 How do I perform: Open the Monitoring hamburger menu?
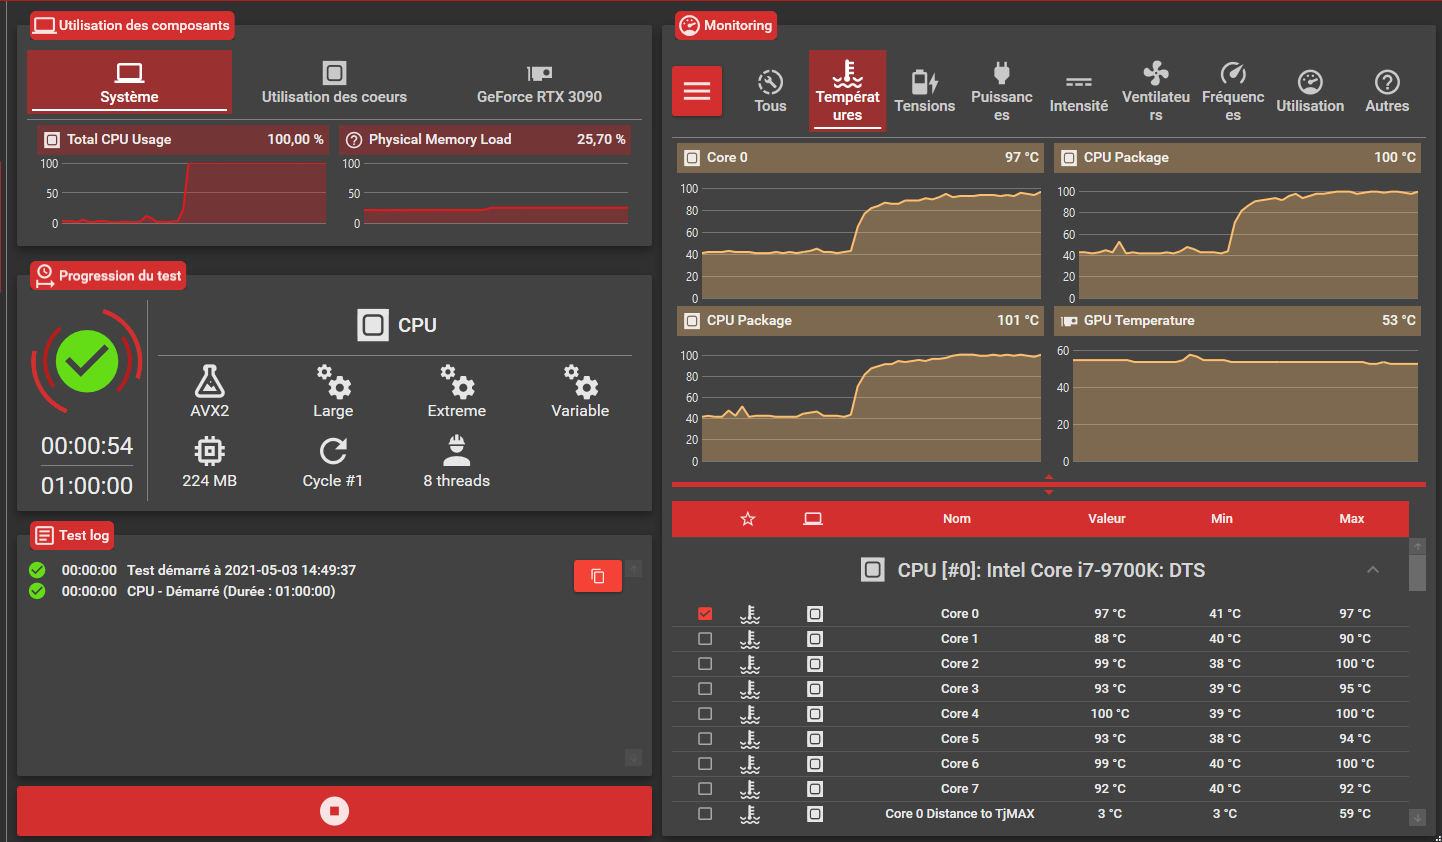click(x=697, y=91)
